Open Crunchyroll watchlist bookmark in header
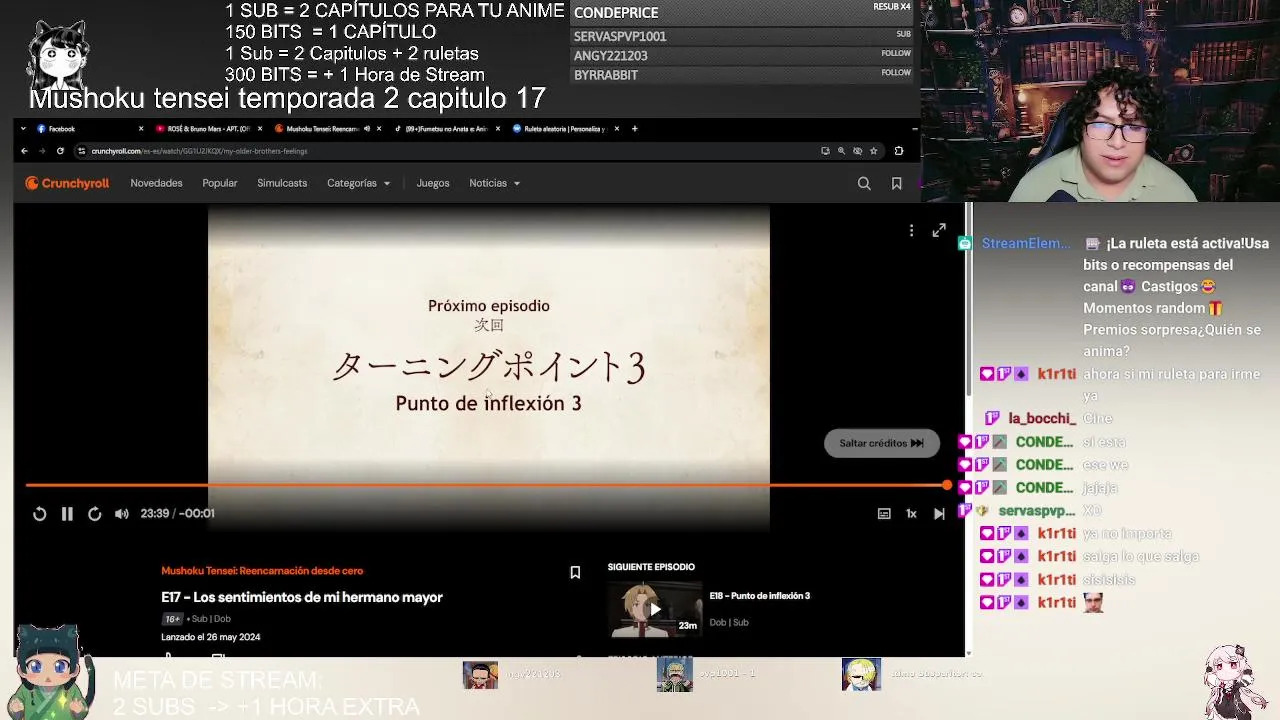The height and width of the screenshot is (720, 1280). [x=896, y=183]
